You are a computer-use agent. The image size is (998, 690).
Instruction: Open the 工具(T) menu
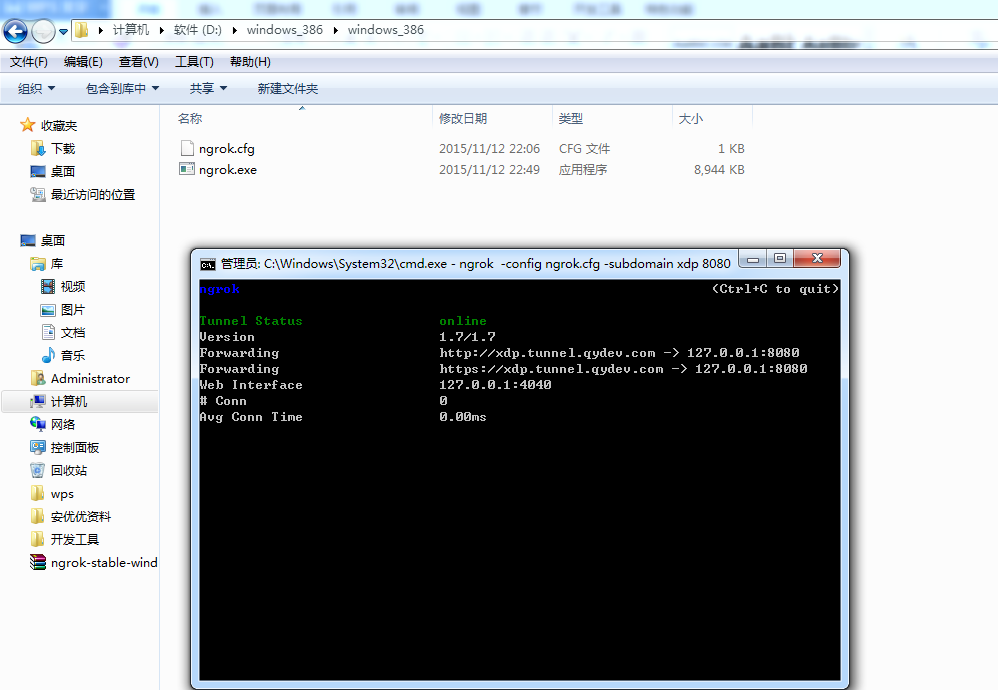194,62
